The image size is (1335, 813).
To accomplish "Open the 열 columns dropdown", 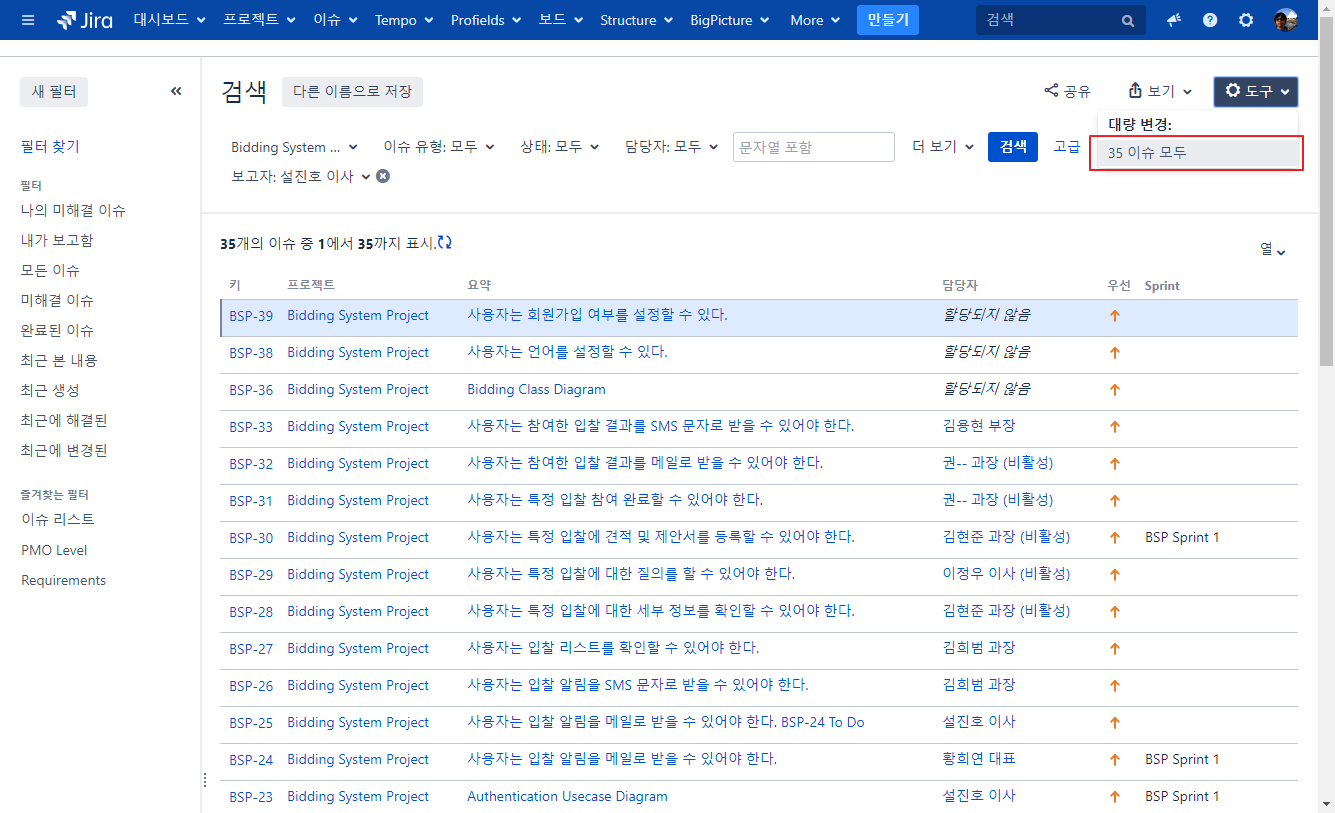I will pos(1272,250).
